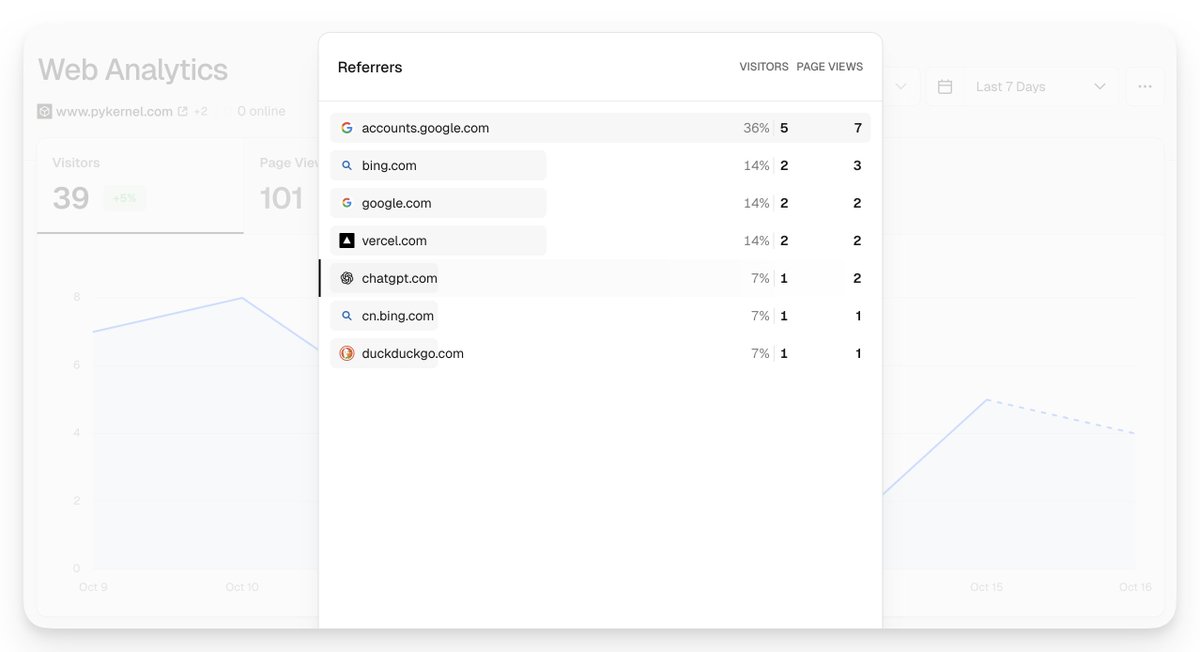Click the Oct 15 label on chart axis
Image resolution: width=1200 pixels, height=652 pixels.
986,587
